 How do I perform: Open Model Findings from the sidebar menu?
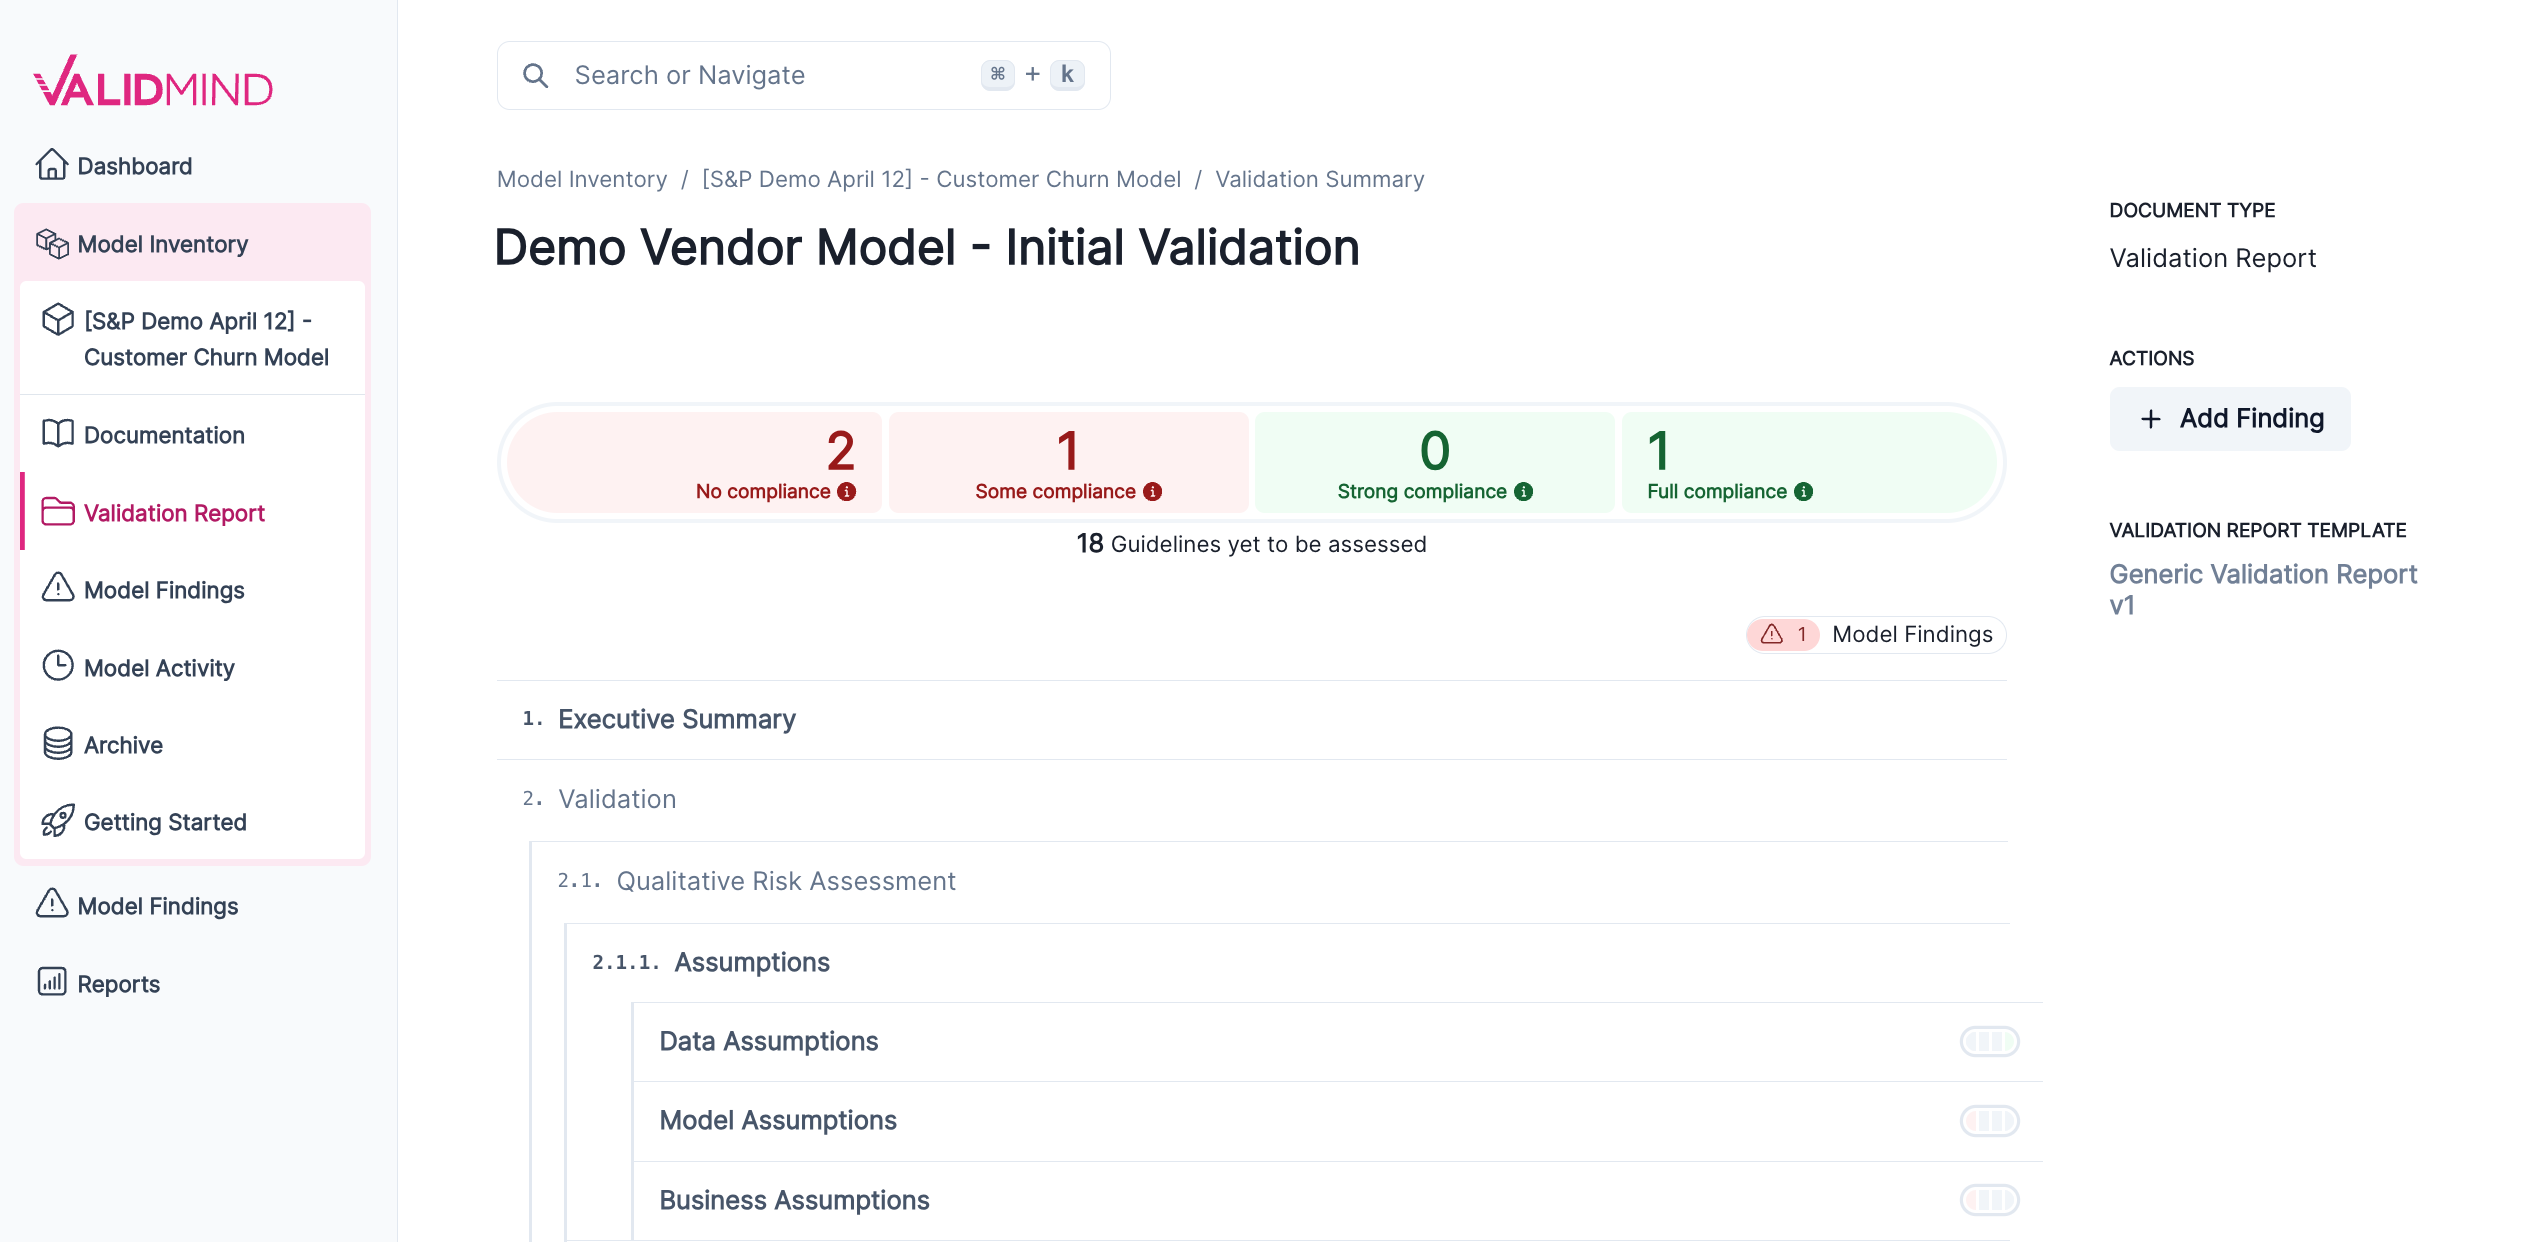(163, 589)
